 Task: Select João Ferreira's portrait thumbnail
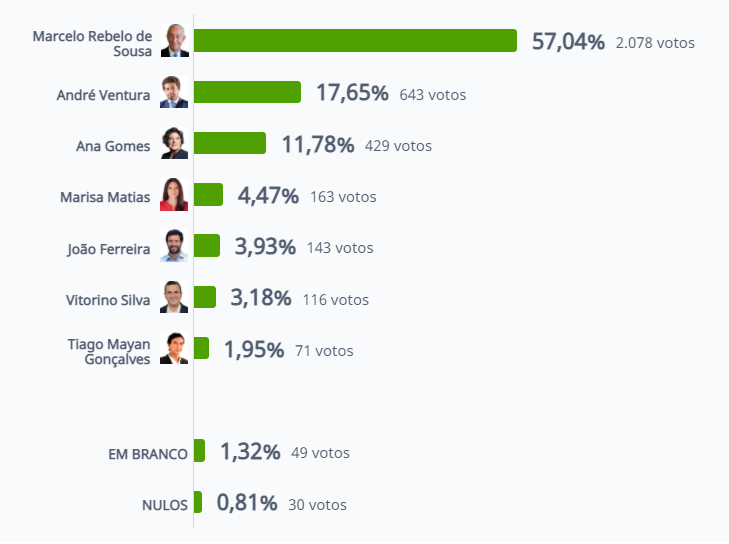[174, 245]
